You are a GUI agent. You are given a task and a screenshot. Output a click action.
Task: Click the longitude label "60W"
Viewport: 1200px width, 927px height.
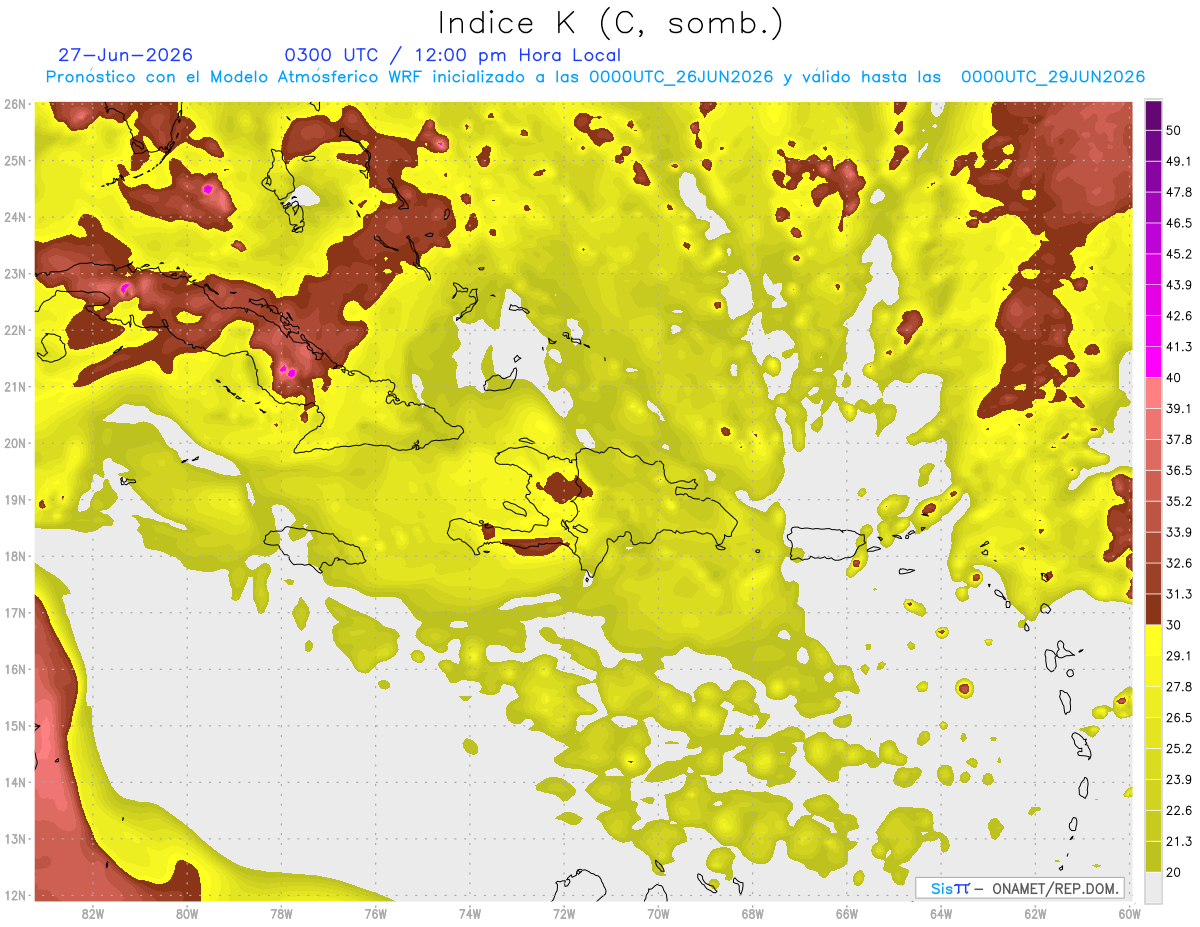coord(1129,913)
